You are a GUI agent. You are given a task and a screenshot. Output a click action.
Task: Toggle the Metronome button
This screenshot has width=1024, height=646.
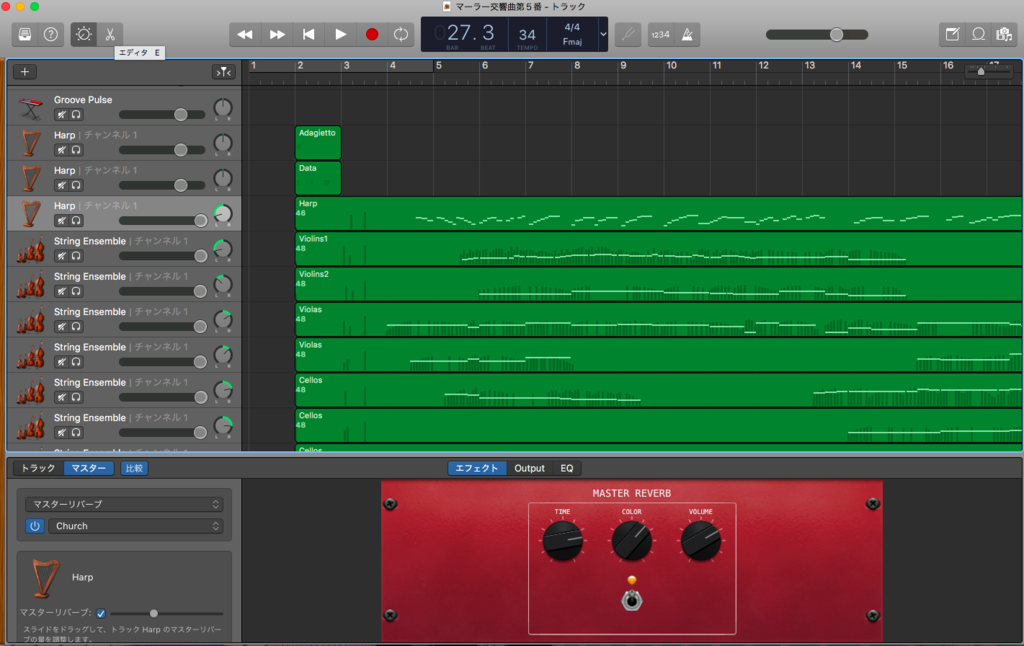point(687,34)
